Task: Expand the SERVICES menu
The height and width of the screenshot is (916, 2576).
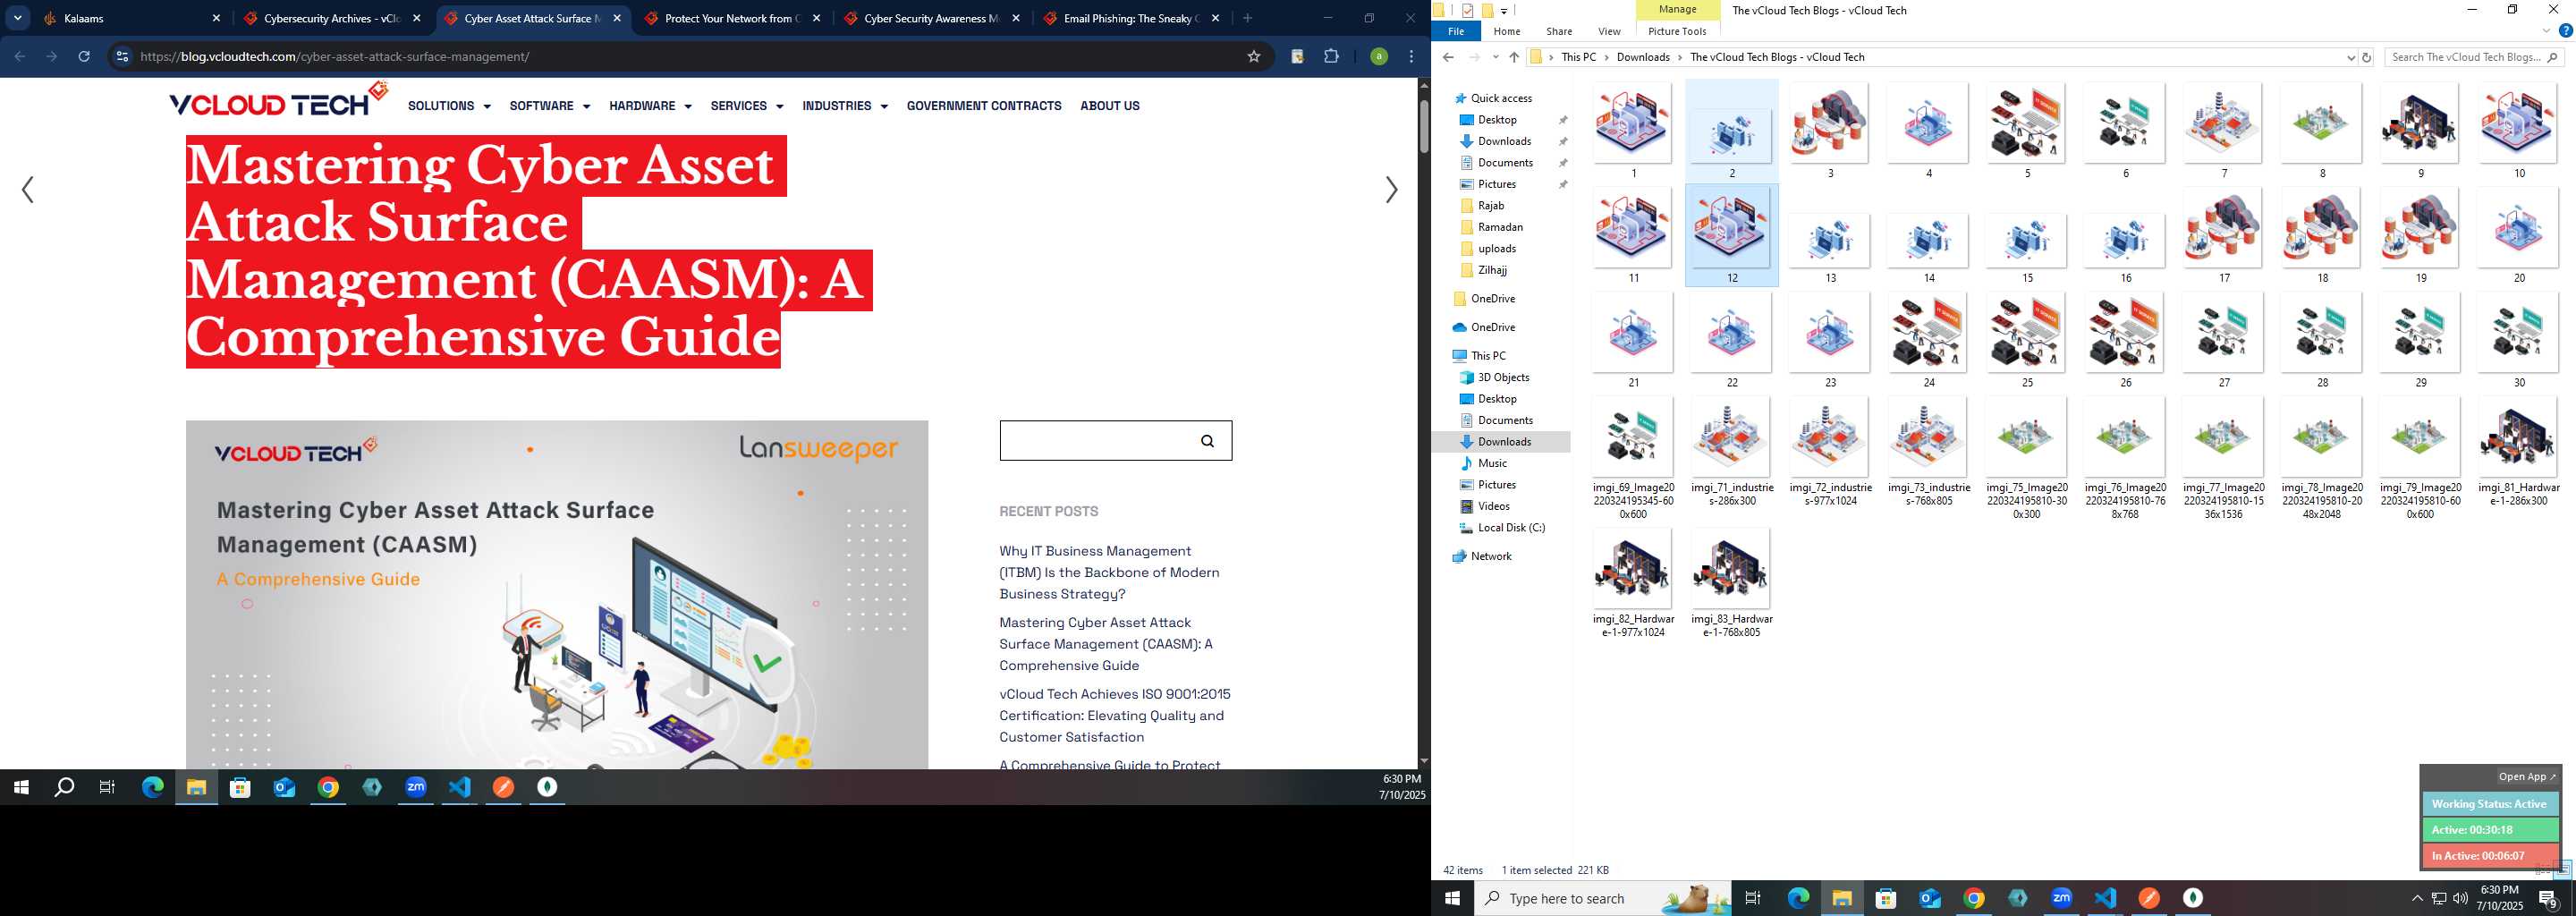Action: coord(746,106)
